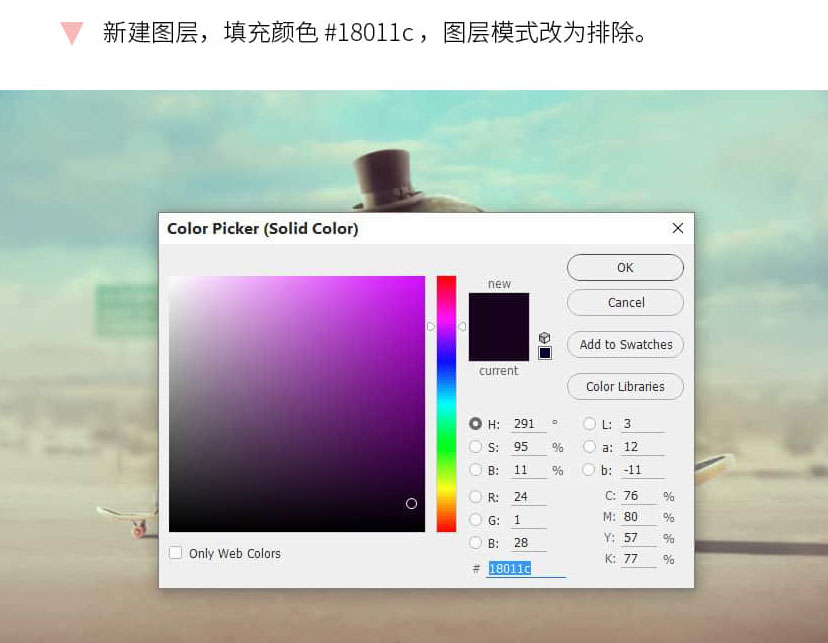This screenshot has height=643, width=828.
Task: Click the brightness field with value 11
Action: click(x=528, y=470)
